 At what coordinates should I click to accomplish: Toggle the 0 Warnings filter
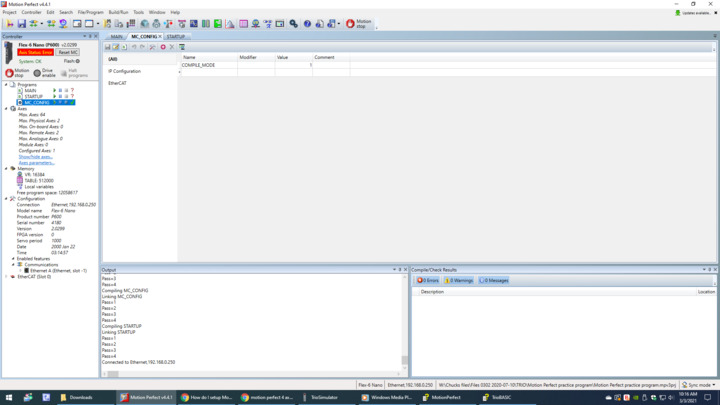pyautogui.click(x=458, y=280)
